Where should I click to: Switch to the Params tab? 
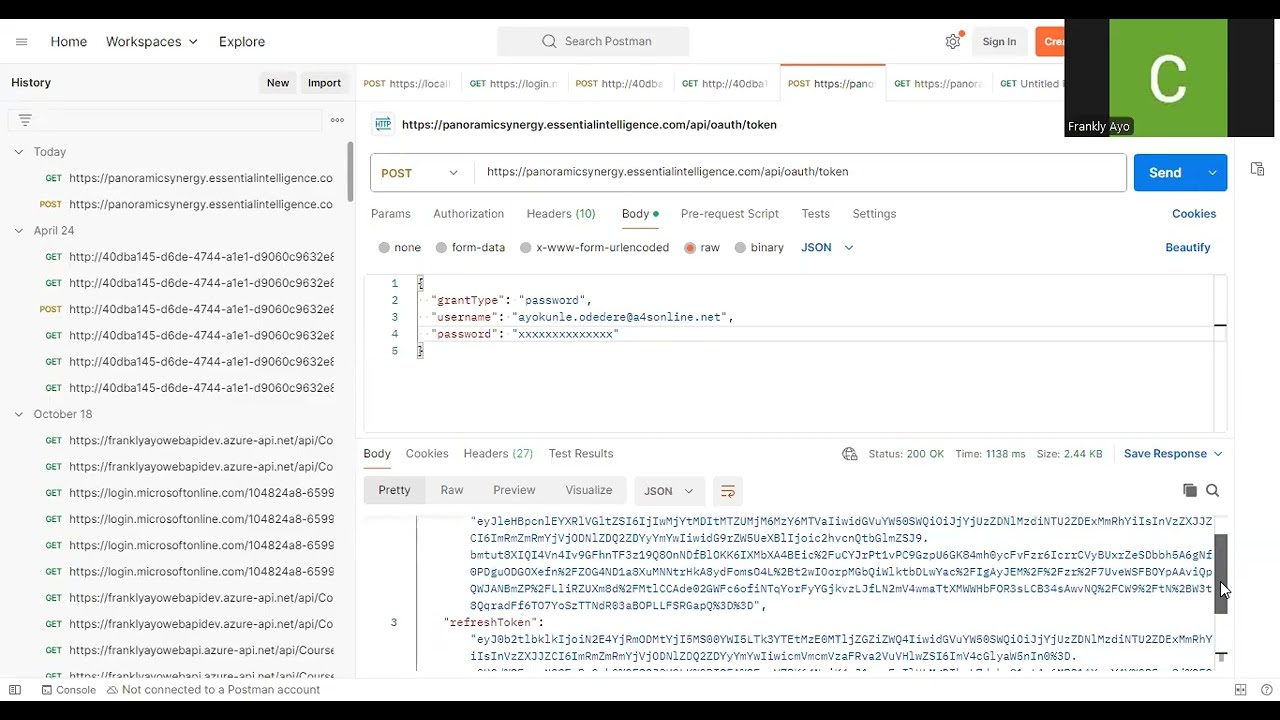point(391,214)
